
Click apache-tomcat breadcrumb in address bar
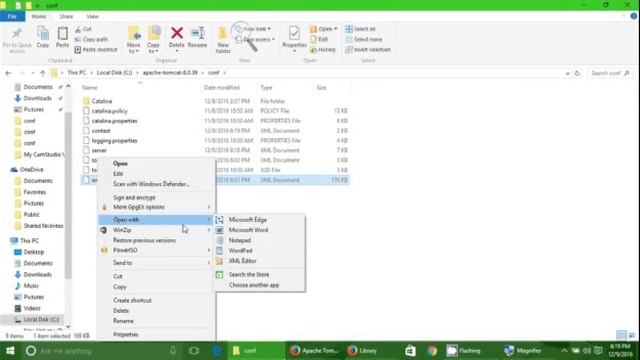tap(170, 73)
